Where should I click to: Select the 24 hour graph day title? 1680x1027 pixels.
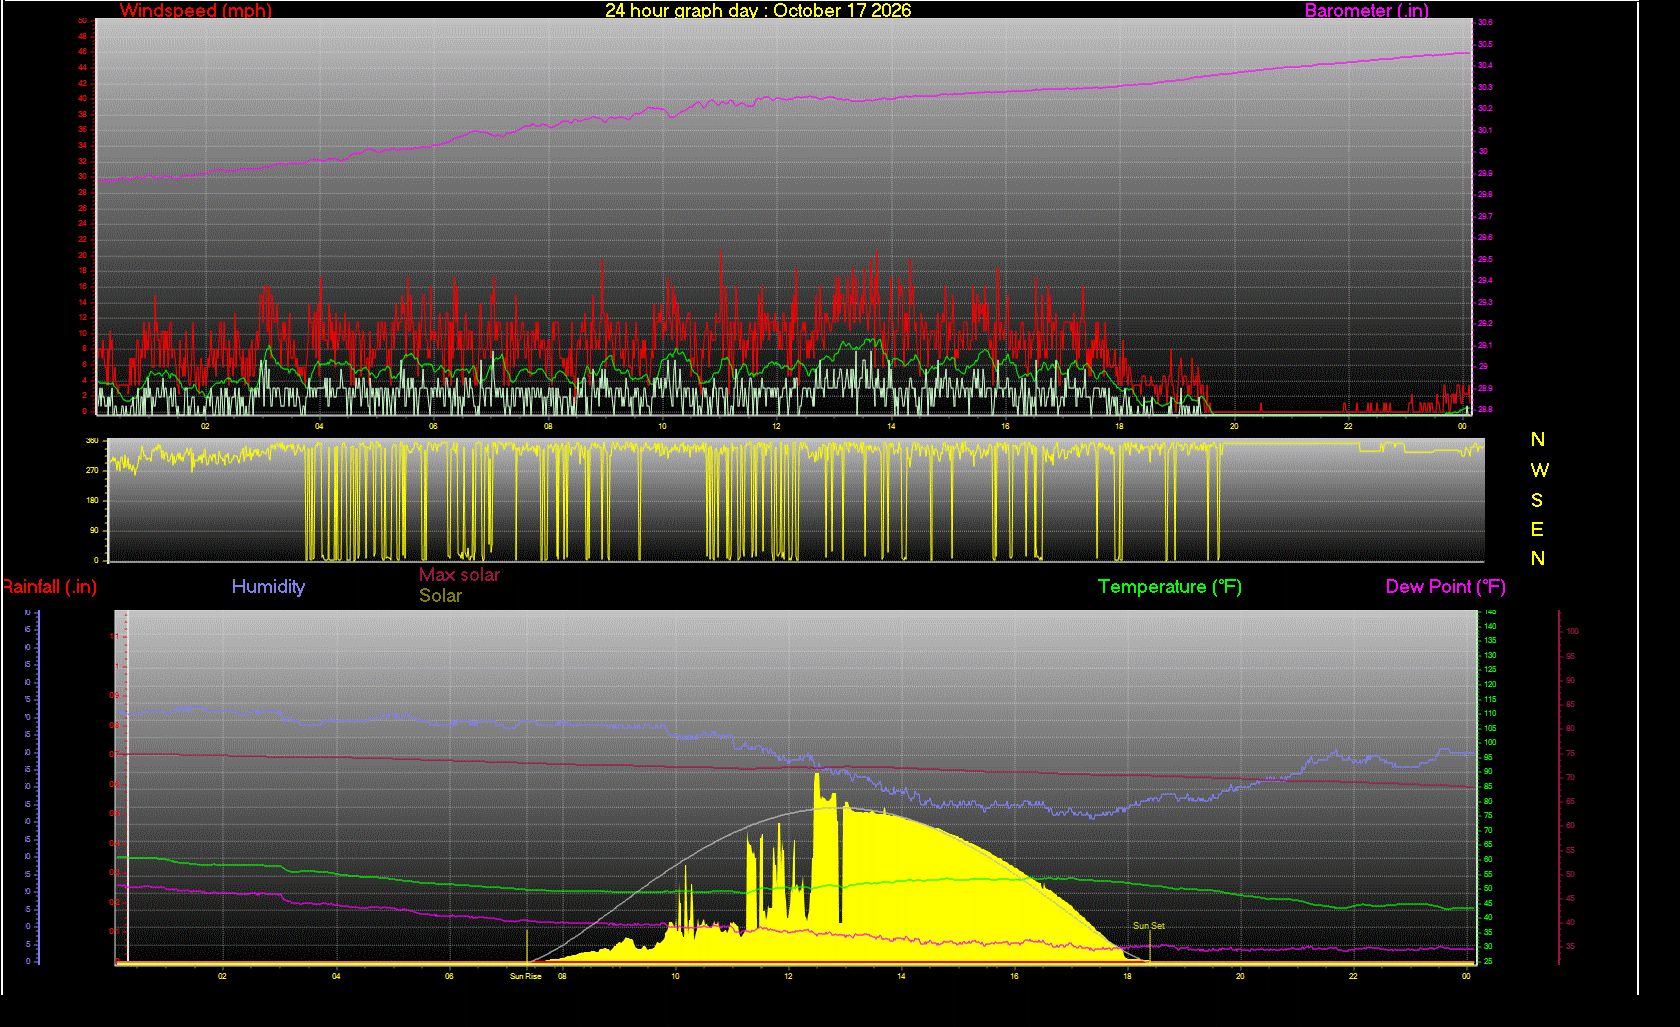[x=758, y=10]
